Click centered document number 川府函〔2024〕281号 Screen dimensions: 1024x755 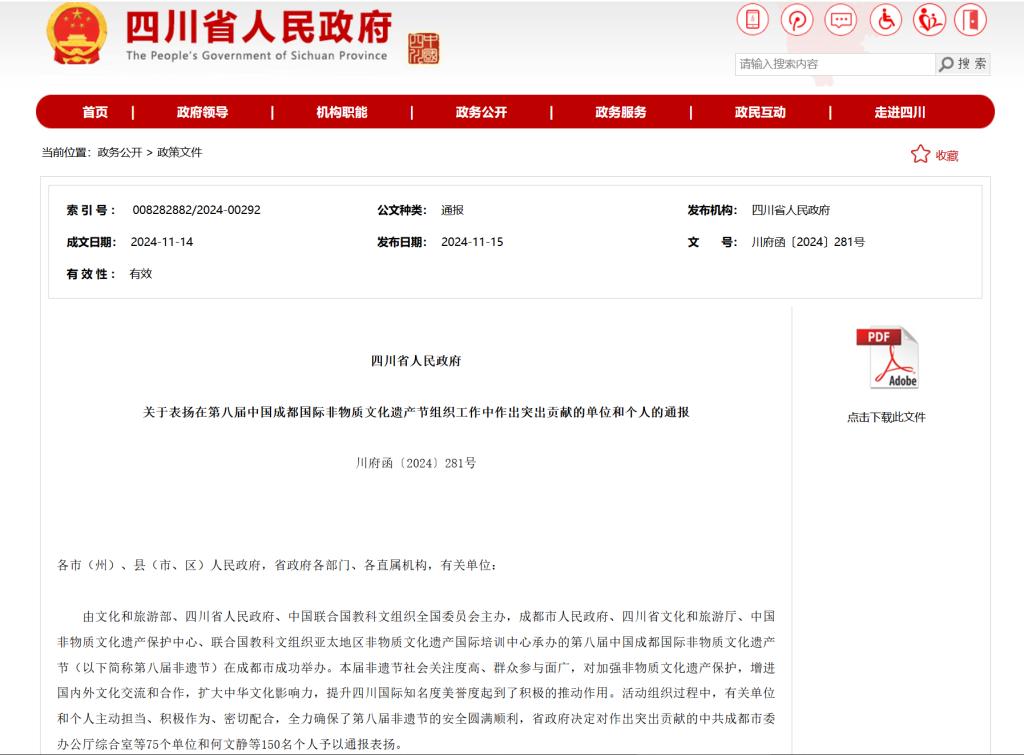tap(416, 463)
